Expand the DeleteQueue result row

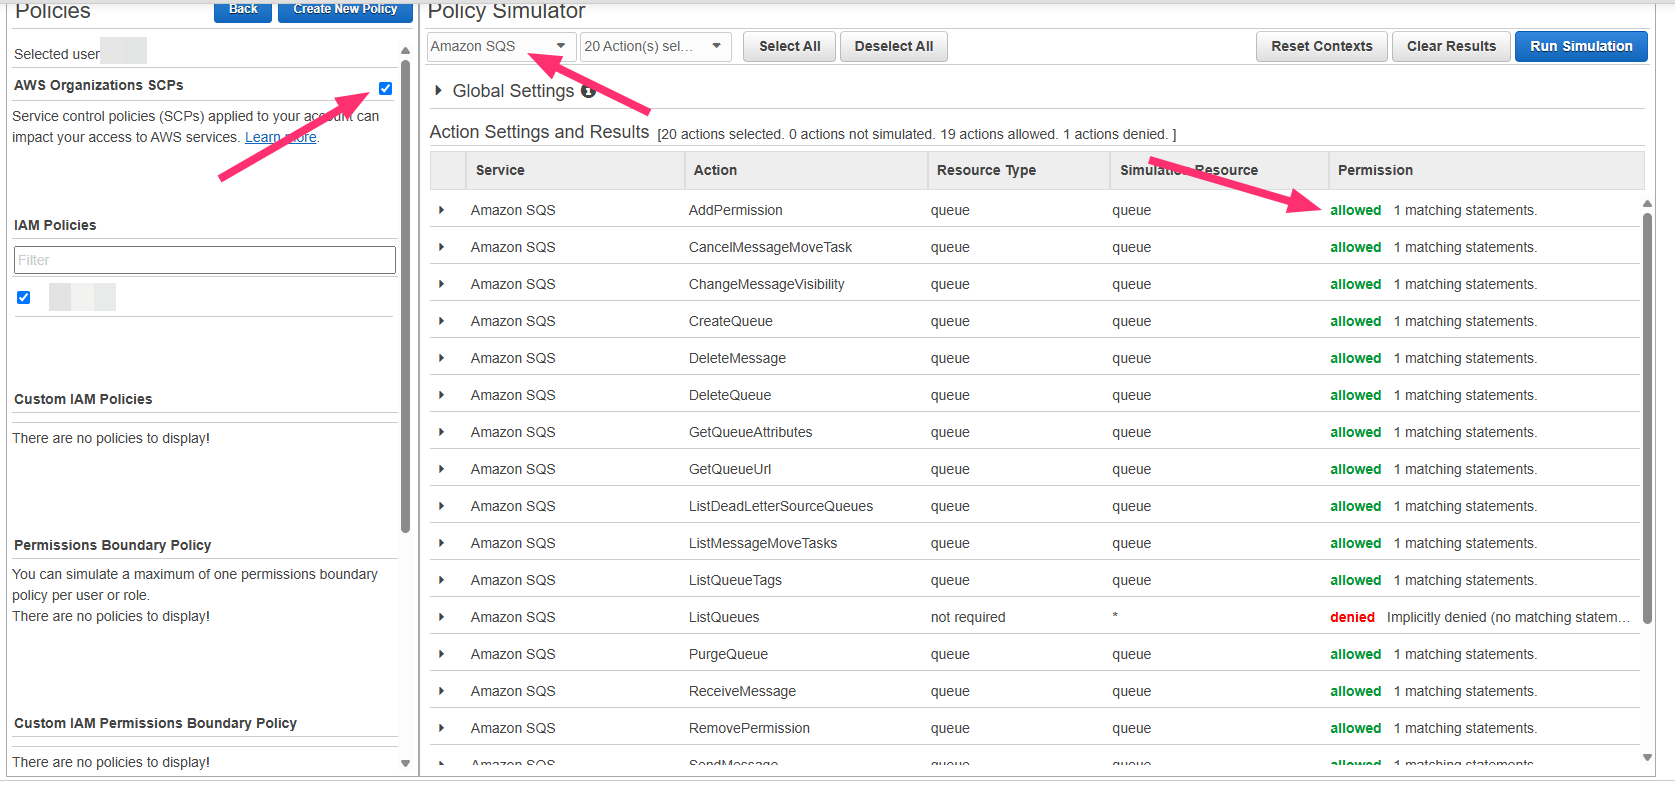point(441,395)
